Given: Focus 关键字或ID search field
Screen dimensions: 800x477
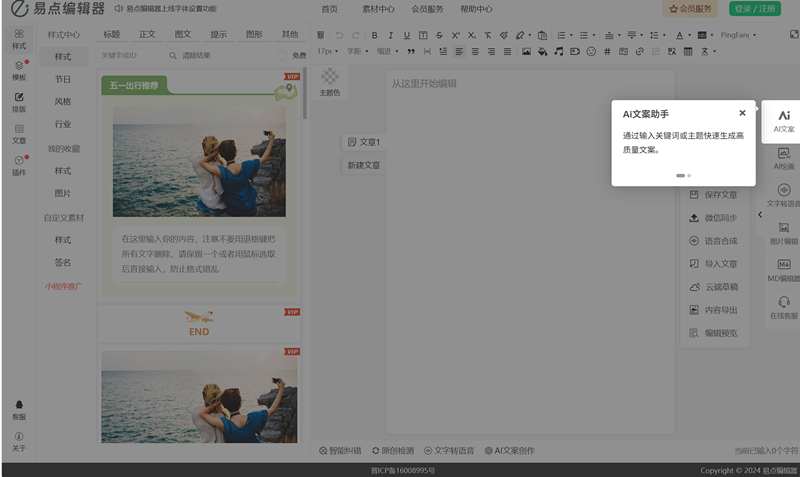Looking at the screenshot, I should [133, 55].
